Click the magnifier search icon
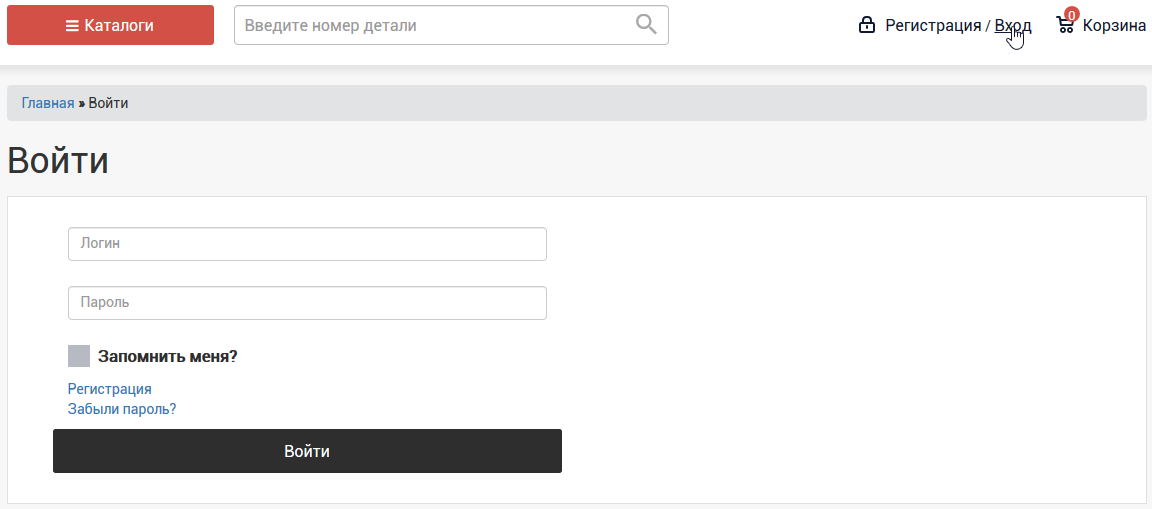This screenshot has width=1152, height=509. pyautogui.click(x=647, y=25)
